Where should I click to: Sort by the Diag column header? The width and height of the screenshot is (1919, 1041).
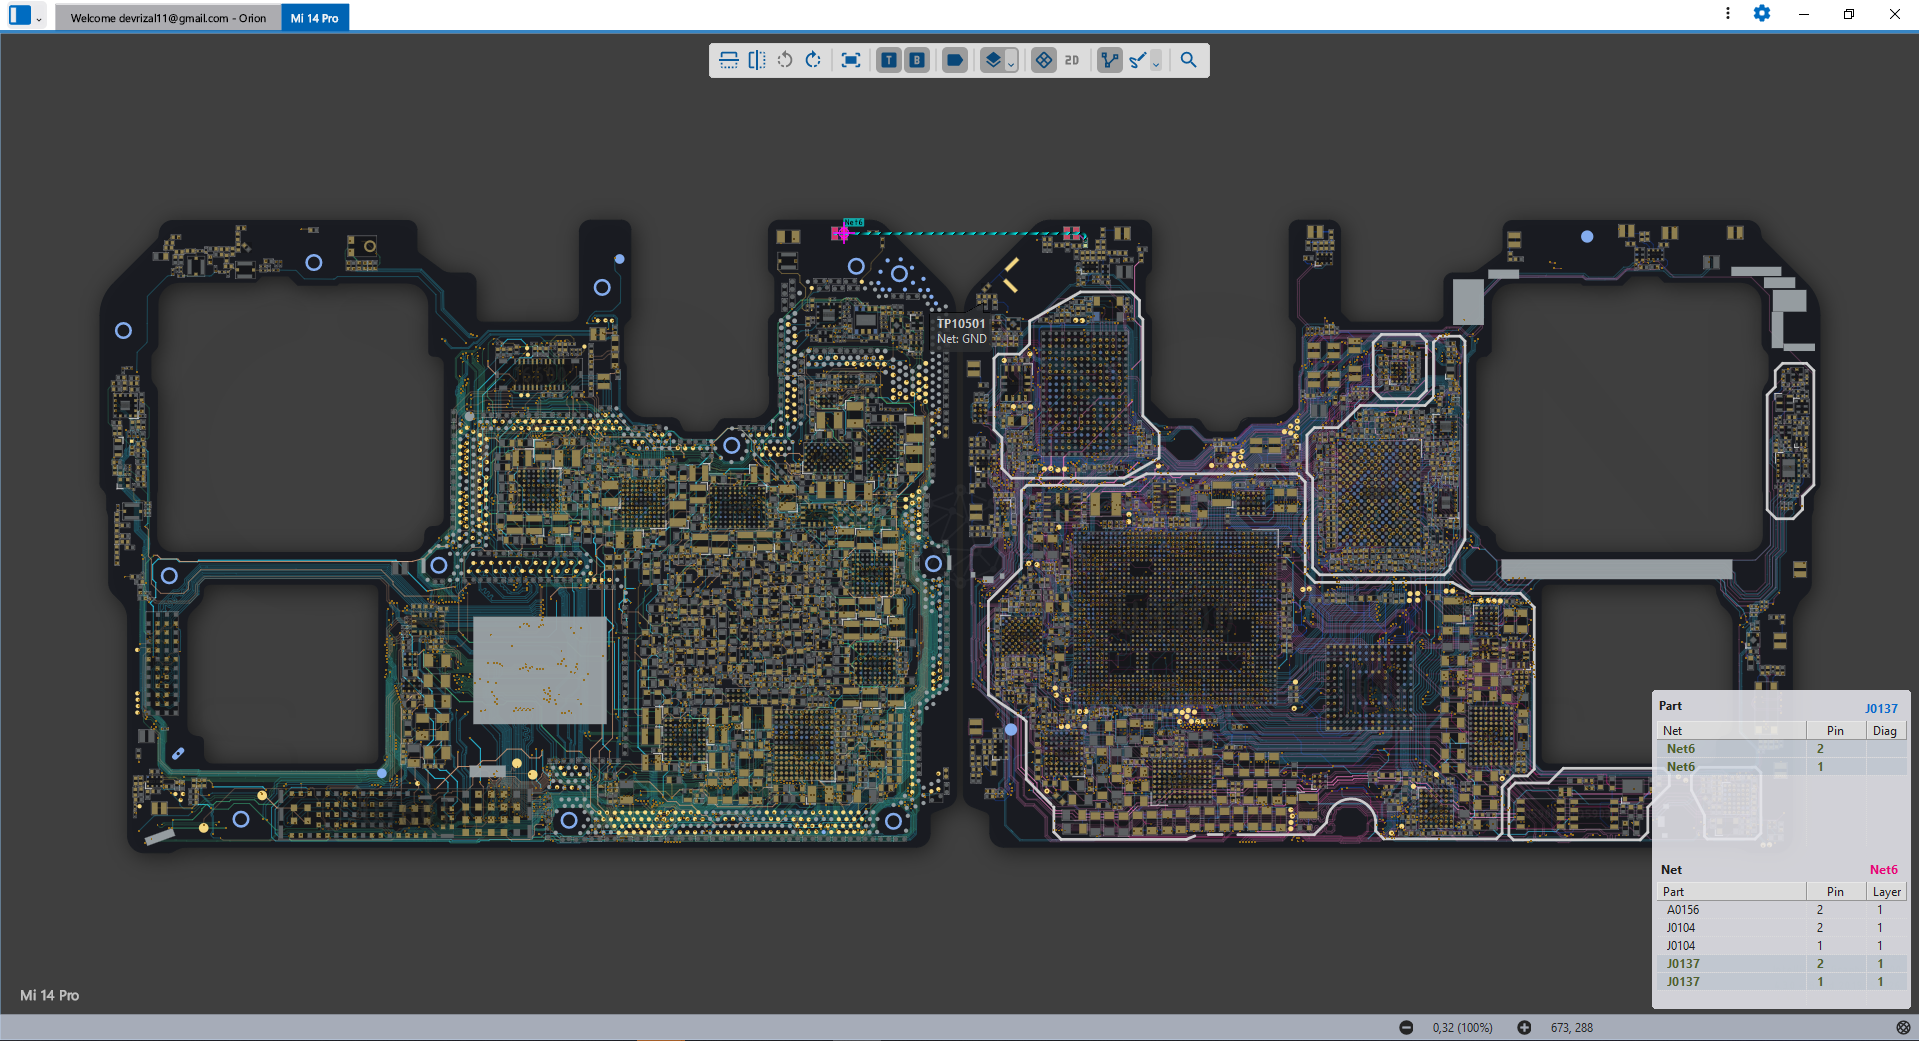(x=1886, y=731)
